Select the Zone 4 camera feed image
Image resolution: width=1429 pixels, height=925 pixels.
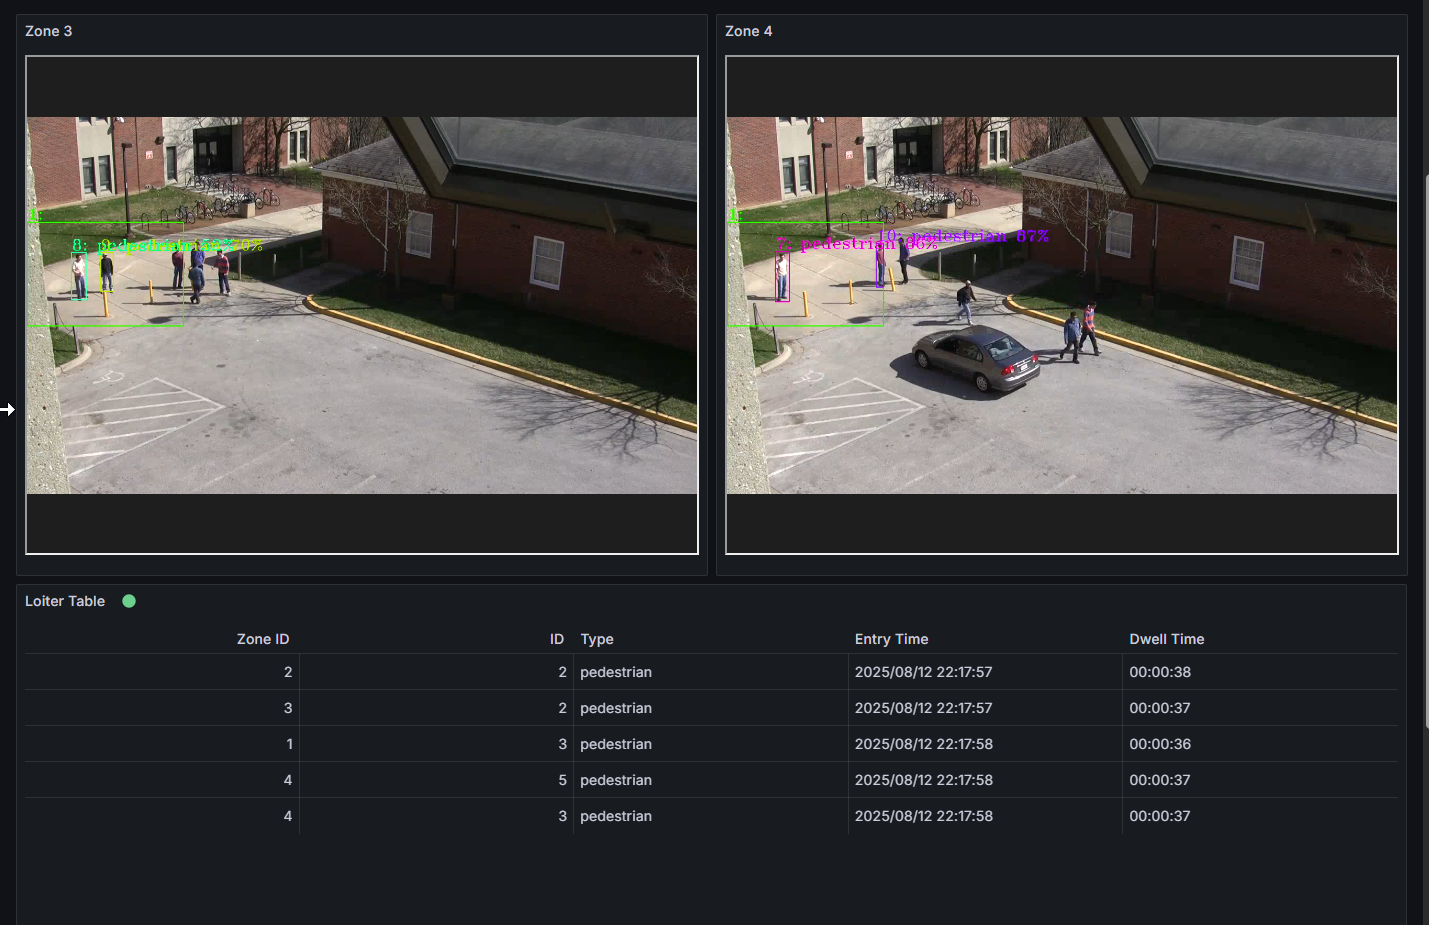1061,305
